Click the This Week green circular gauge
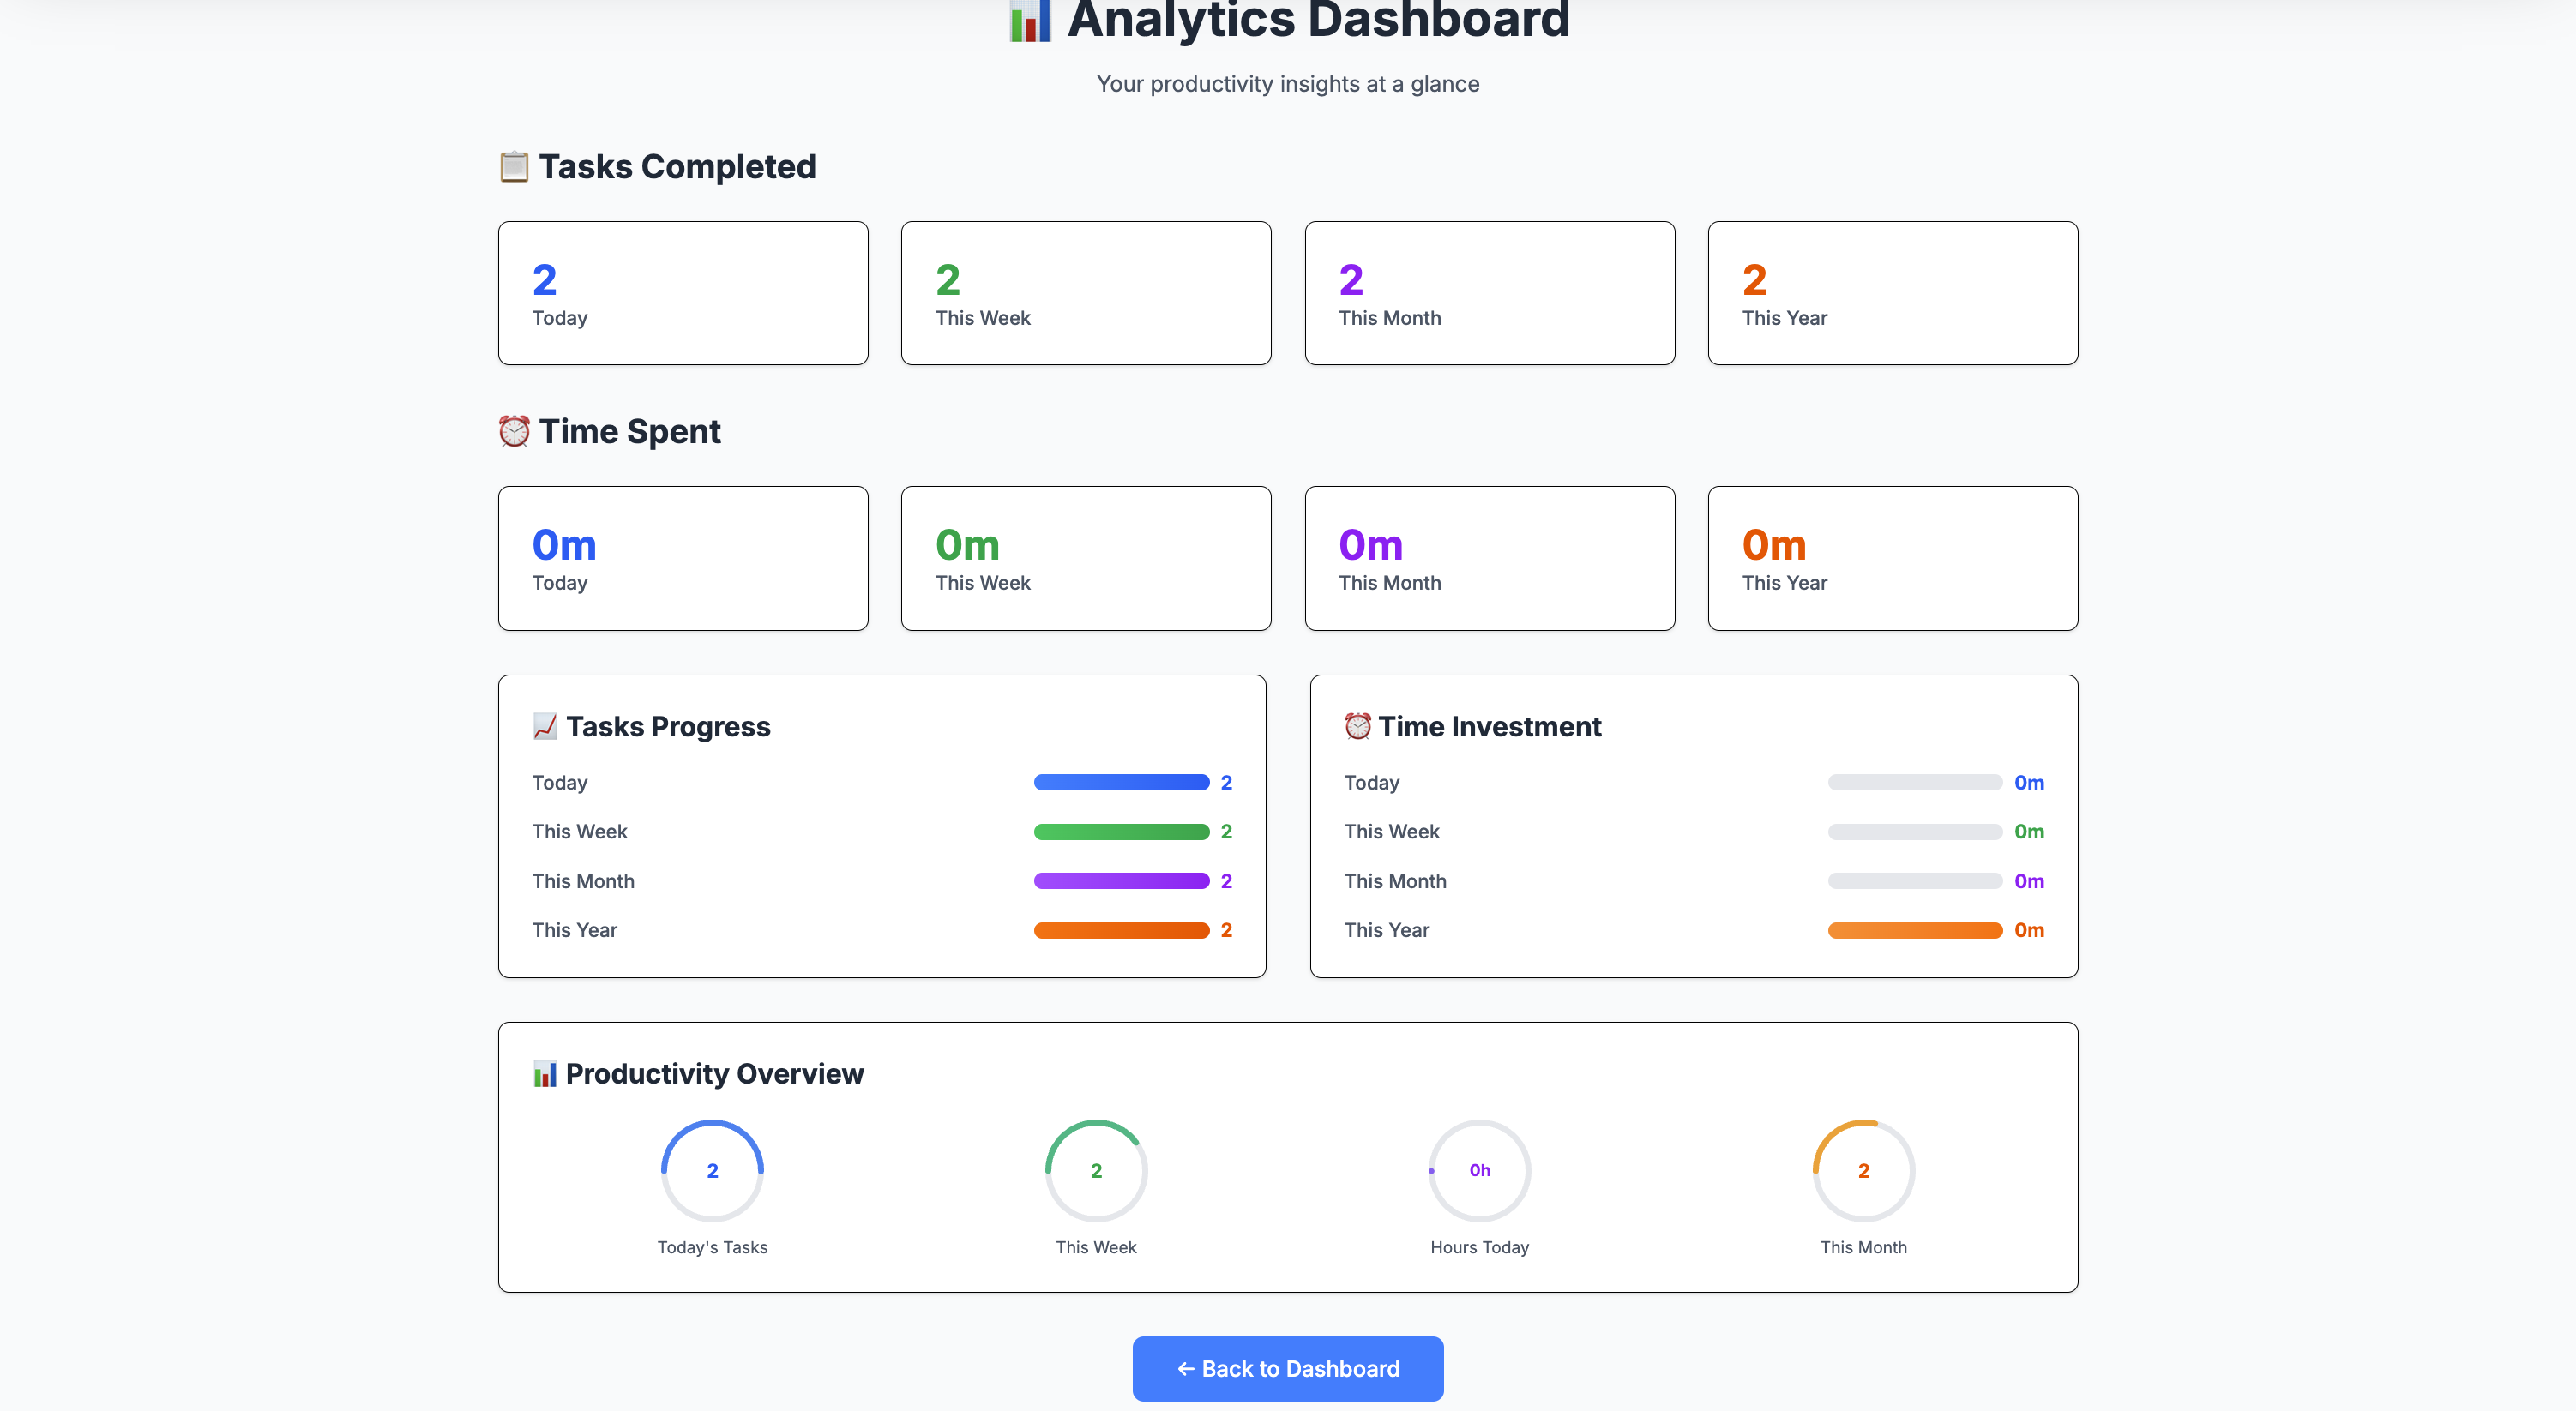The width and height of the screenshot is (2576, 1411). click(x=1096, y=1170)
